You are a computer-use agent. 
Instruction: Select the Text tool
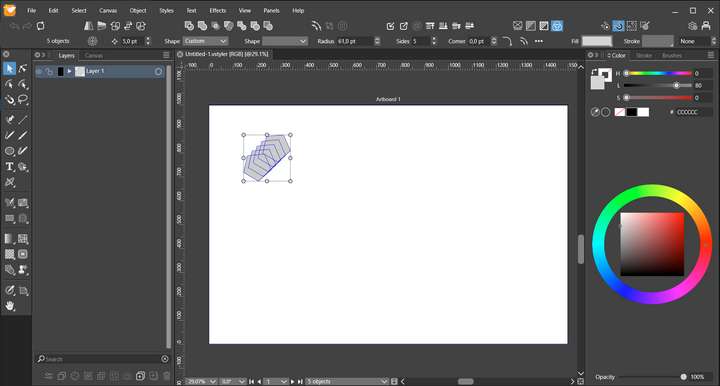point(9,167)
